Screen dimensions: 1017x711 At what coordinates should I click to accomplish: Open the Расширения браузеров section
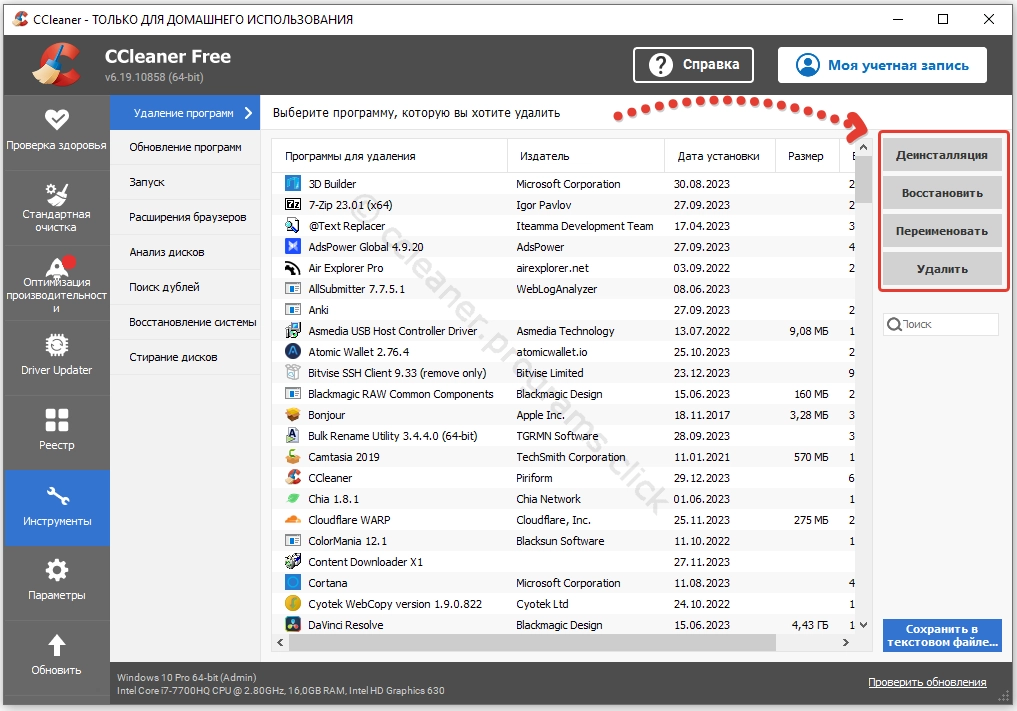tap(187, 217)
